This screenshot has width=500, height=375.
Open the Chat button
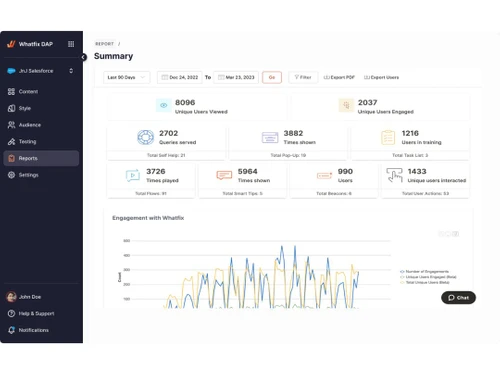pyautogui.click(x=458, y=298)
